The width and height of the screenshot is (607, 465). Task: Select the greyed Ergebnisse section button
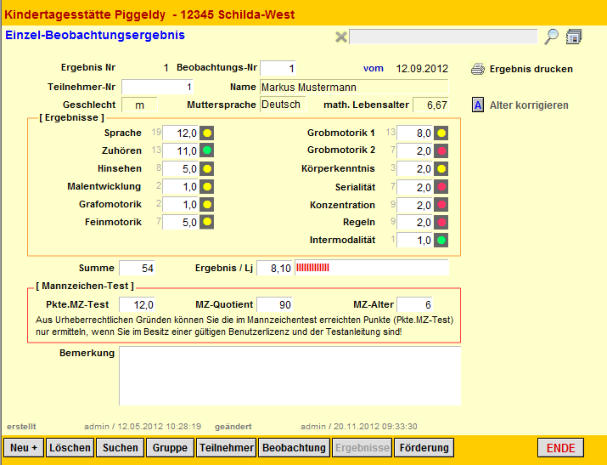[x=362, y=448]
